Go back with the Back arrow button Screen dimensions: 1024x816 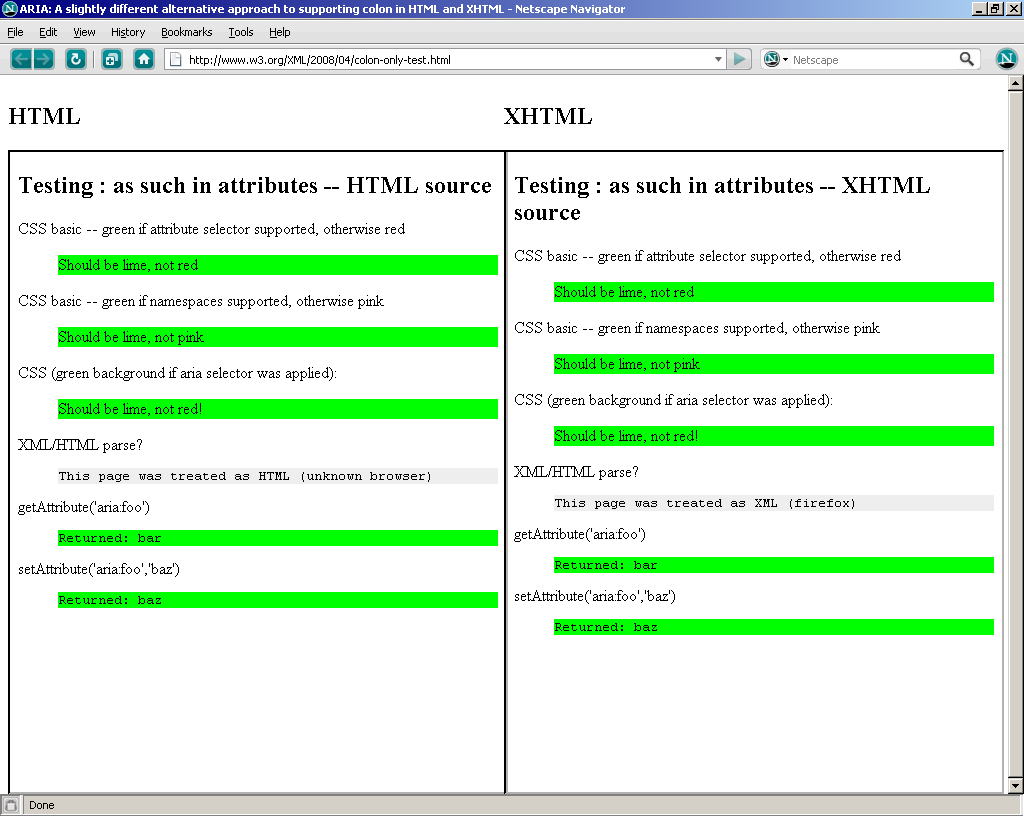pos(21,59)
